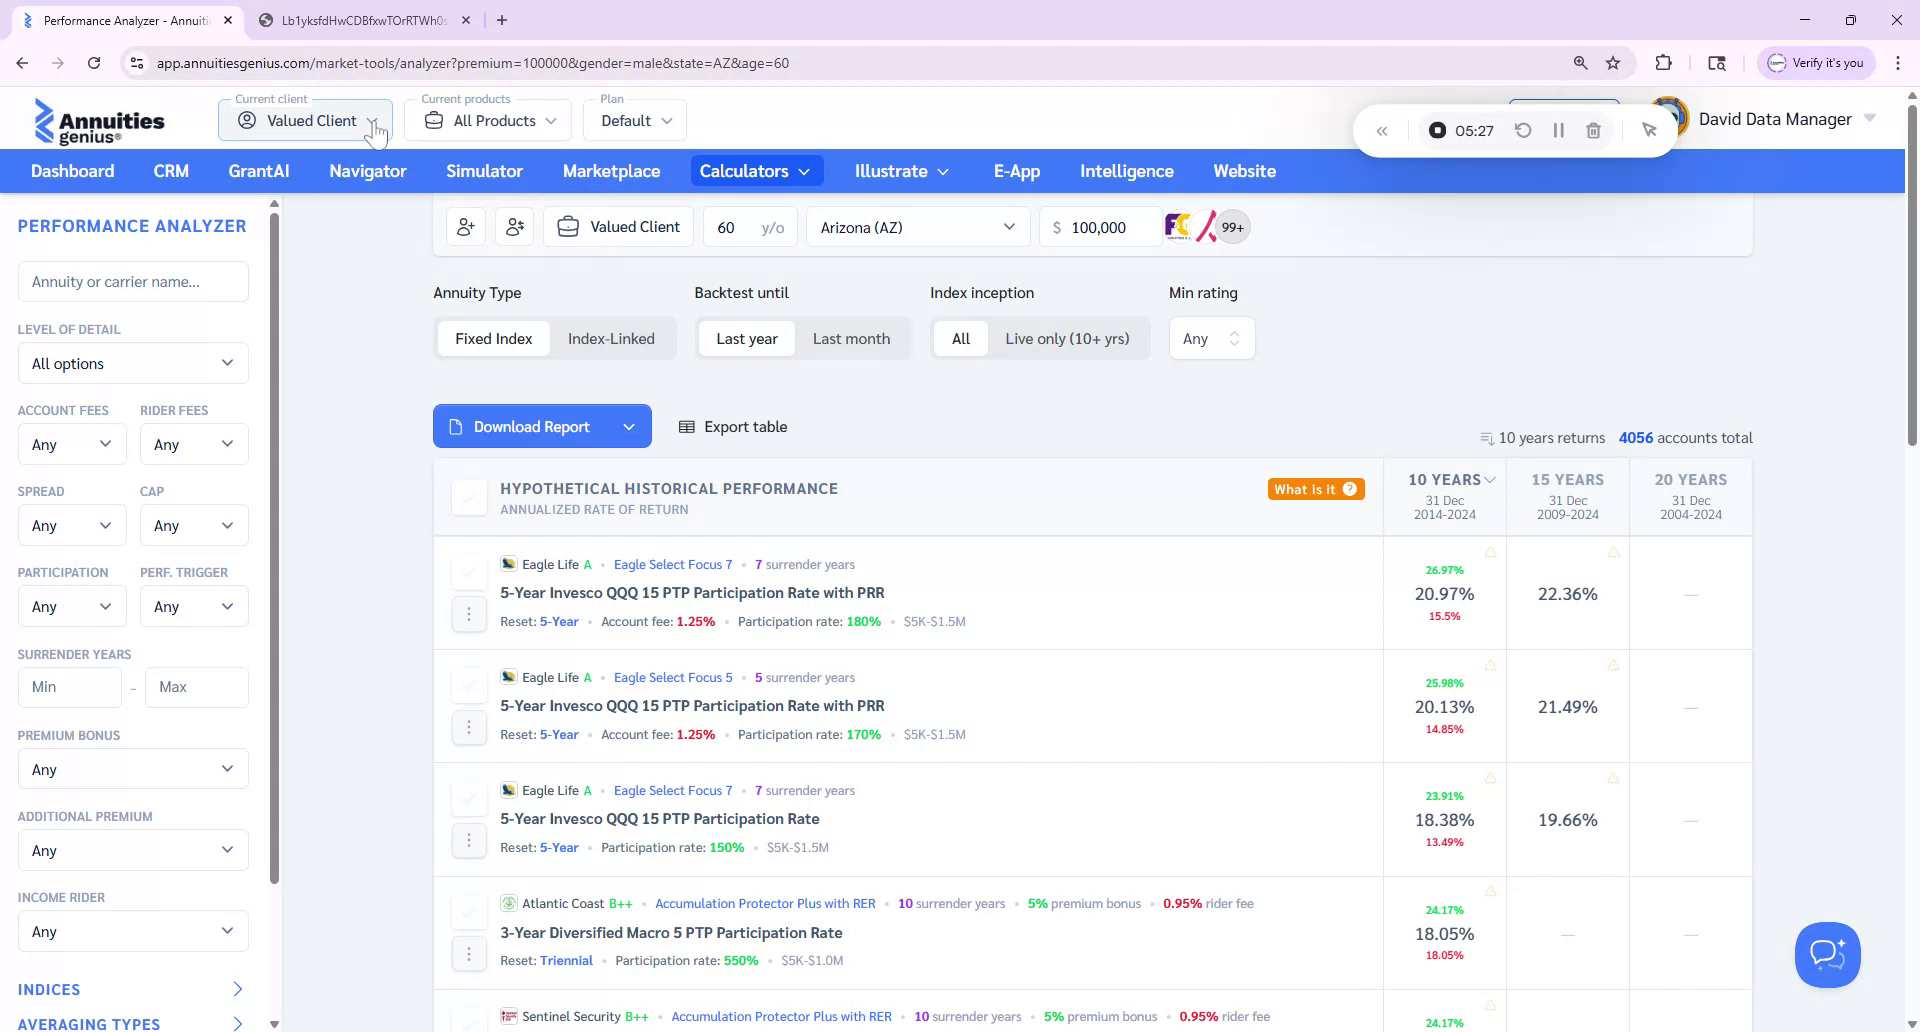Viewport: 1920px width, 1032px height.
Task: Stop the screen recording at 05:27
Action: [1437, 130]
